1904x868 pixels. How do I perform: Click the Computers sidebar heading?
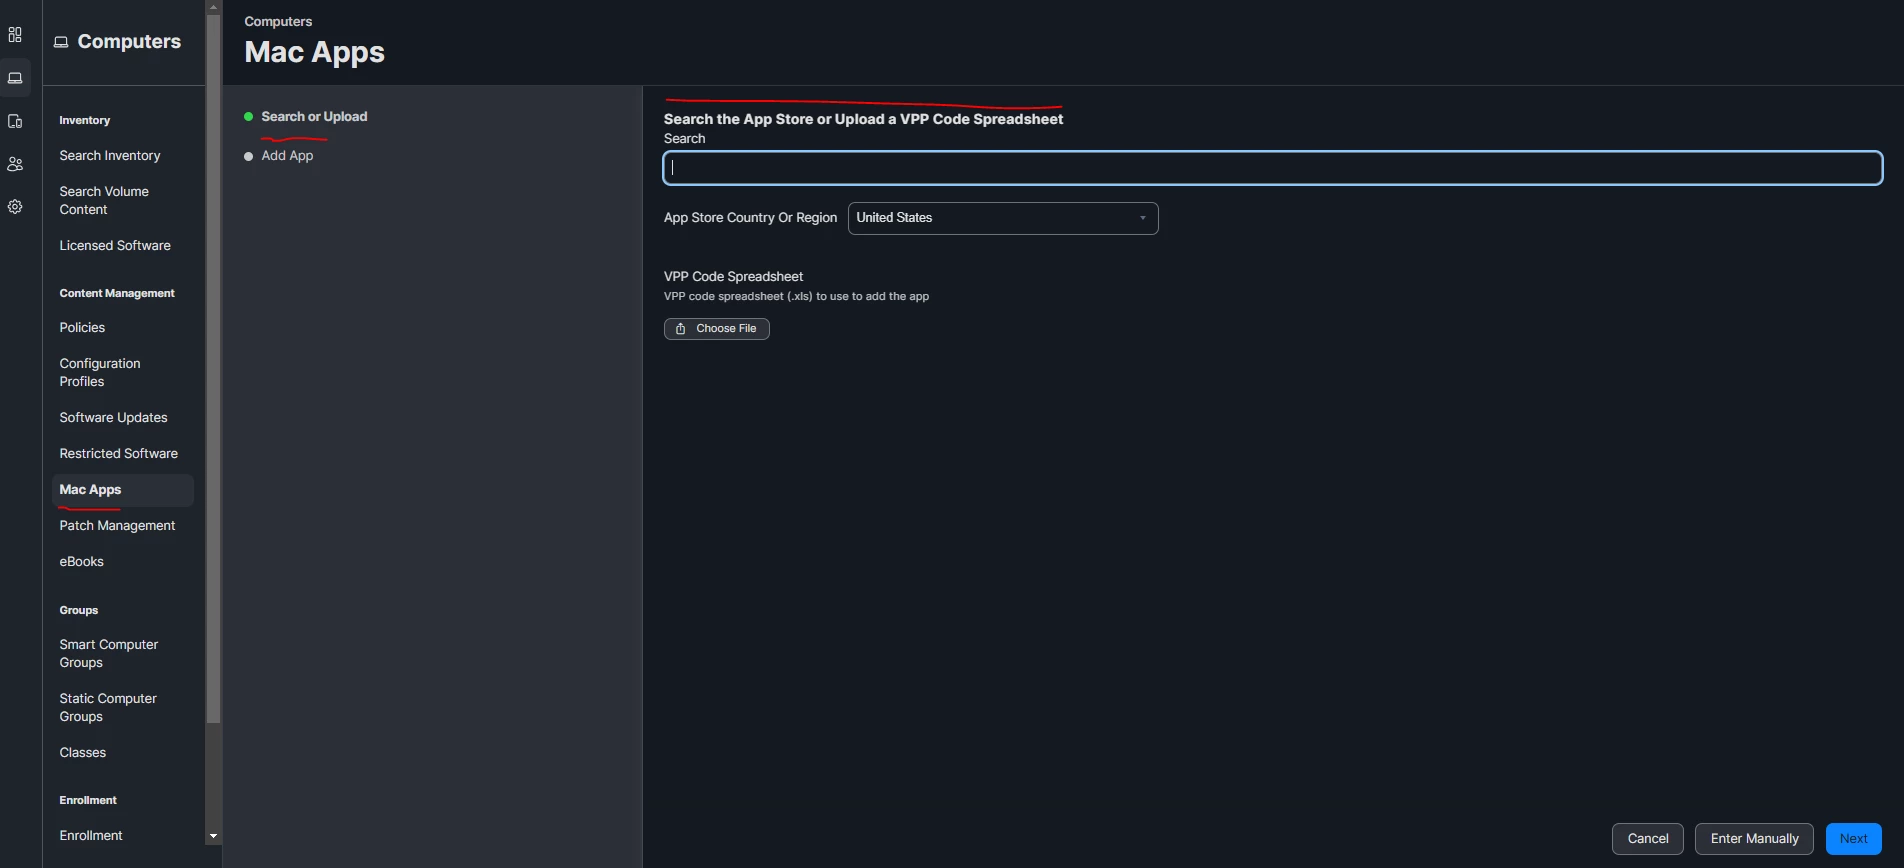tap(129, 42)
